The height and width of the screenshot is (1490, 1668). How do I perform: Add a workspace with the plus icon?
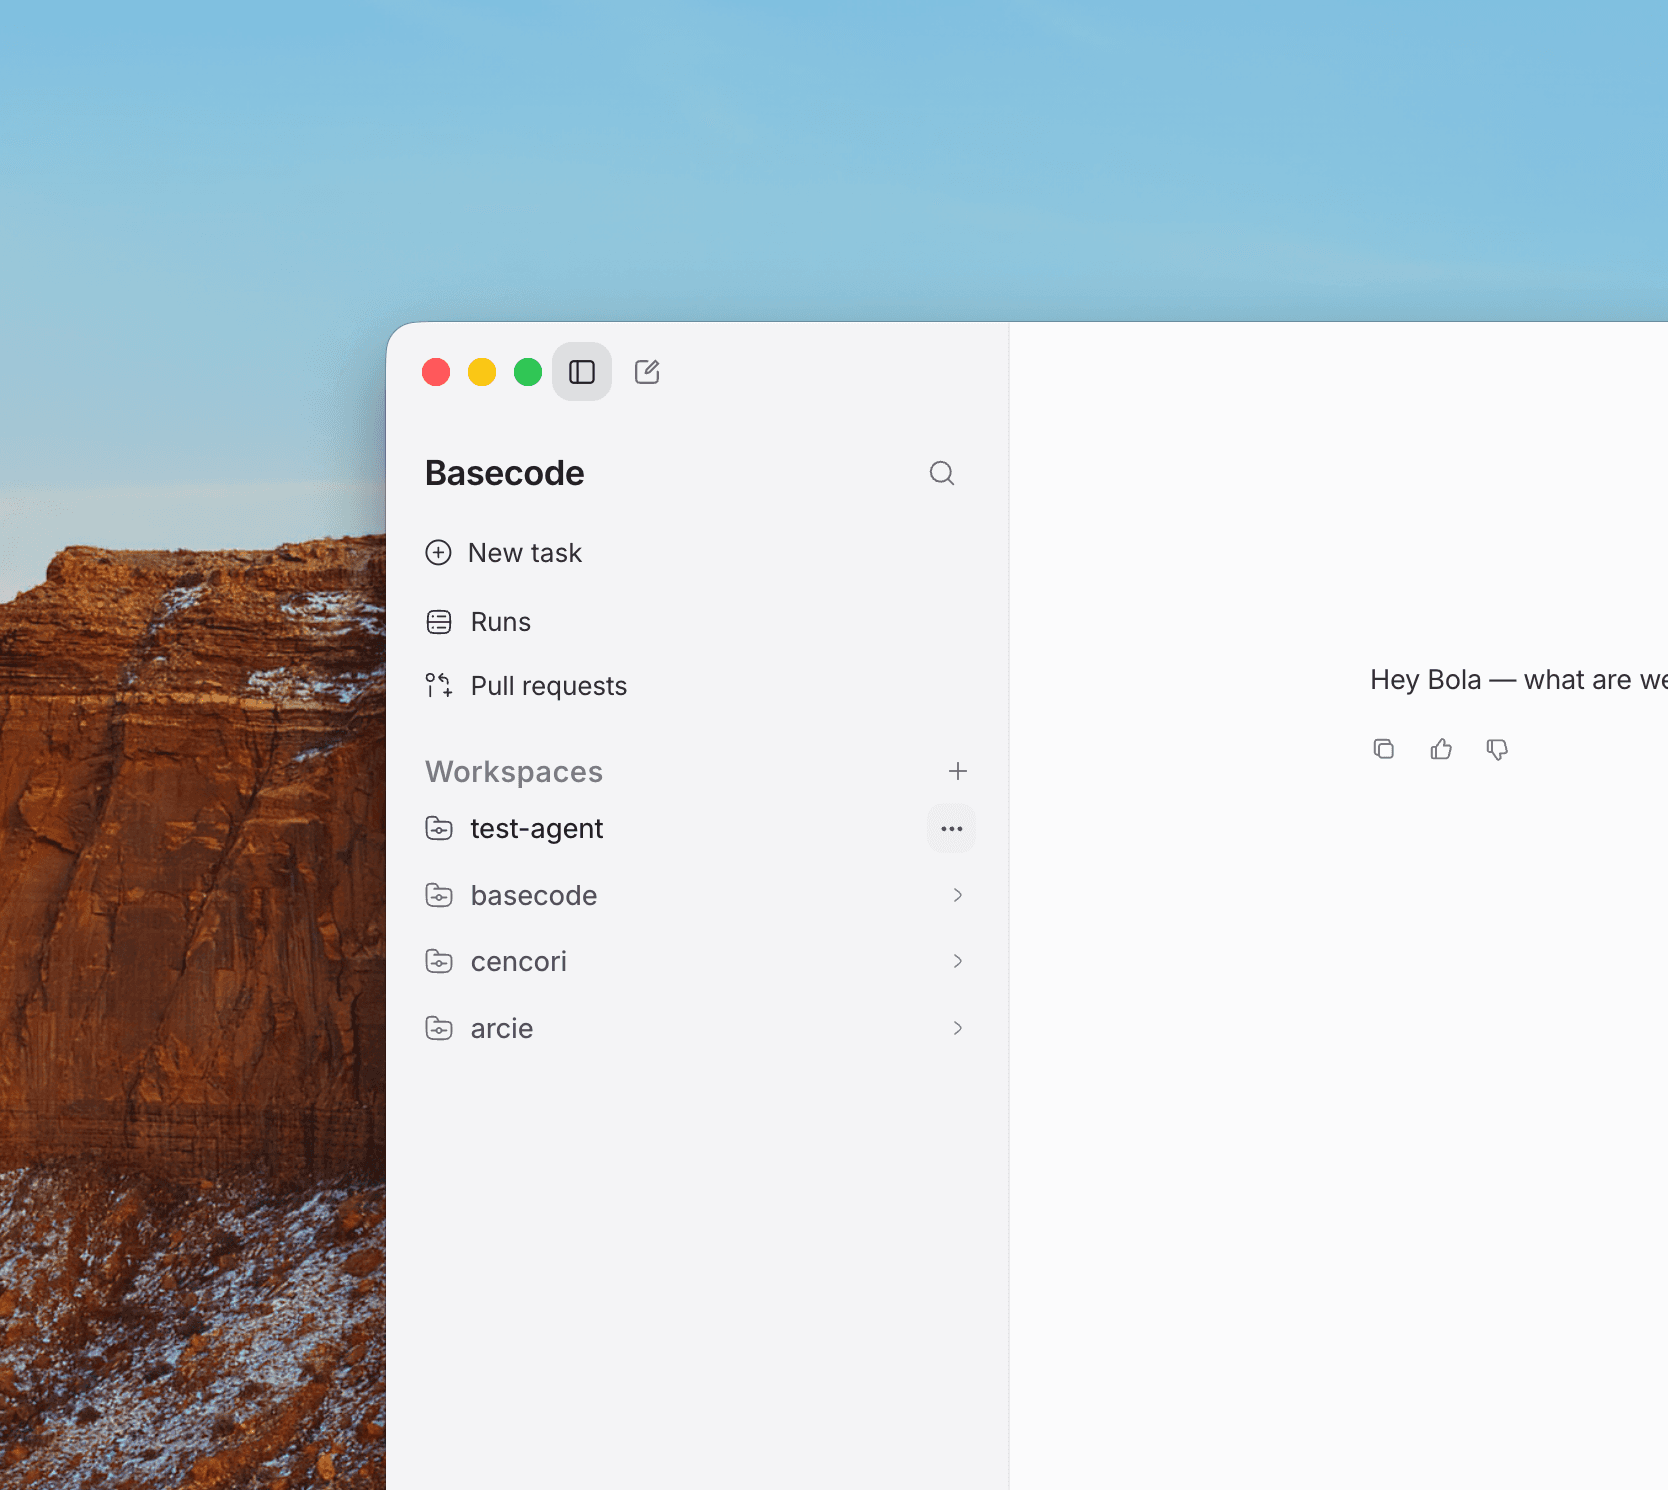(x=958, y=771)
